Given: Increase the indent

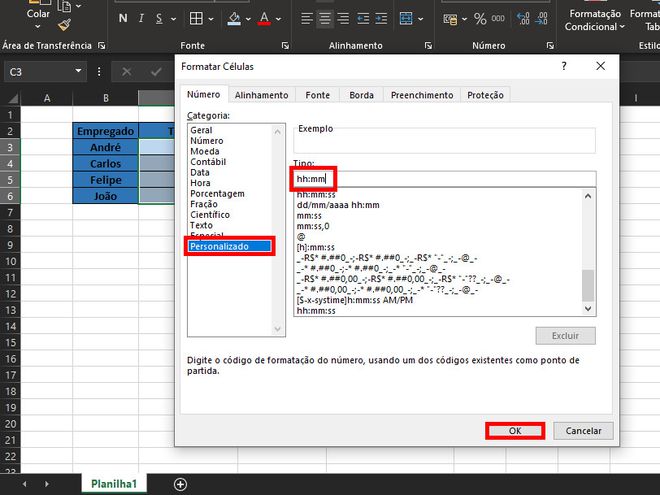Looking at the screenshot, I should tap(381, 19).
